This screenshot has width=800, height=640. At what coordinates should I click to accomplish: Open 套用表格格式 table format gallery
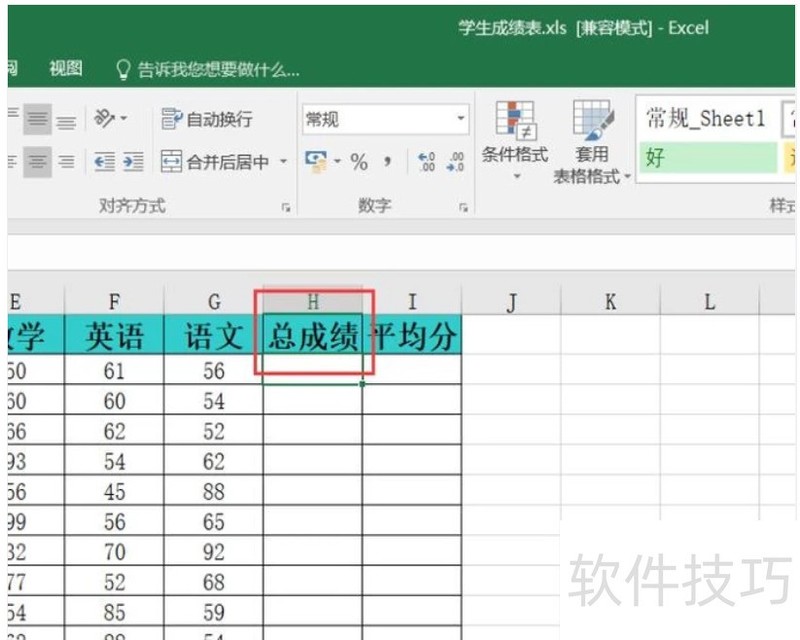point(592,141)
